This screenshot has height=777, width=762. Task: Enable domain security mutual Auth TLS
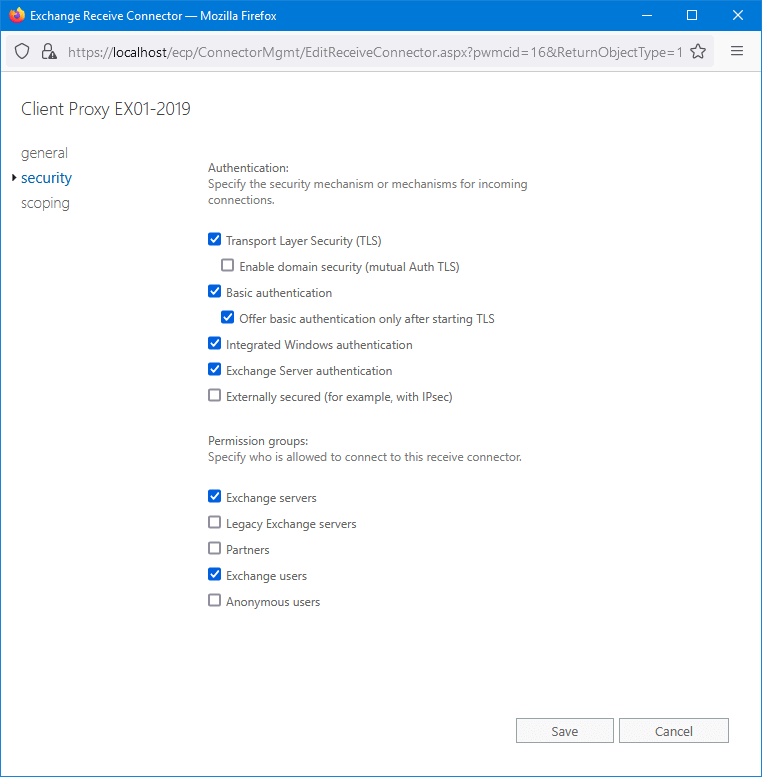coord(228,266)
